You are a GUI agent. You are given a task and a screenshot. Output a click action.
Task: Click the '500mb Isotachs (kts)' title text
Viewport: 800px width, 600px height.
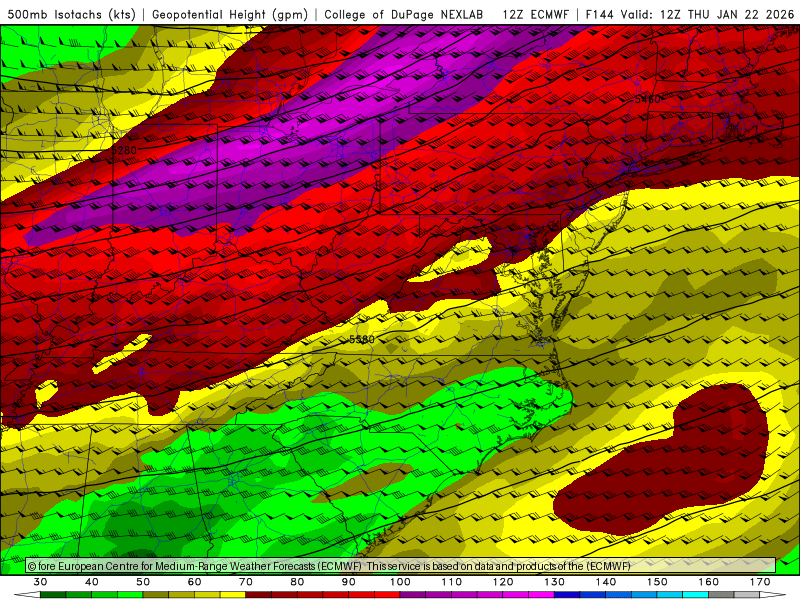tap(72, 14)
